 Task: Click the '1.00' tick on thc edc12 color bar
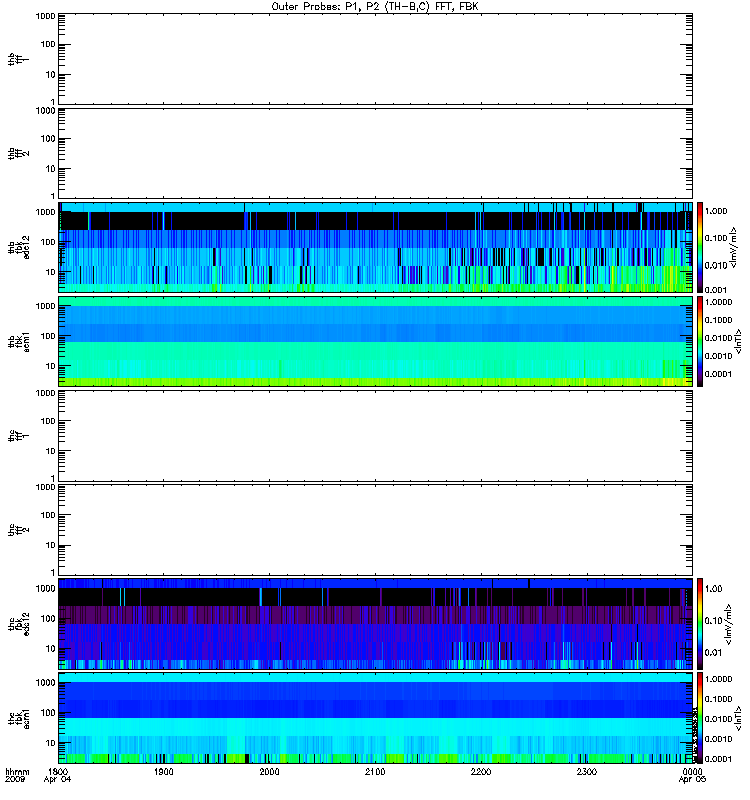click(x=714, y=589)
